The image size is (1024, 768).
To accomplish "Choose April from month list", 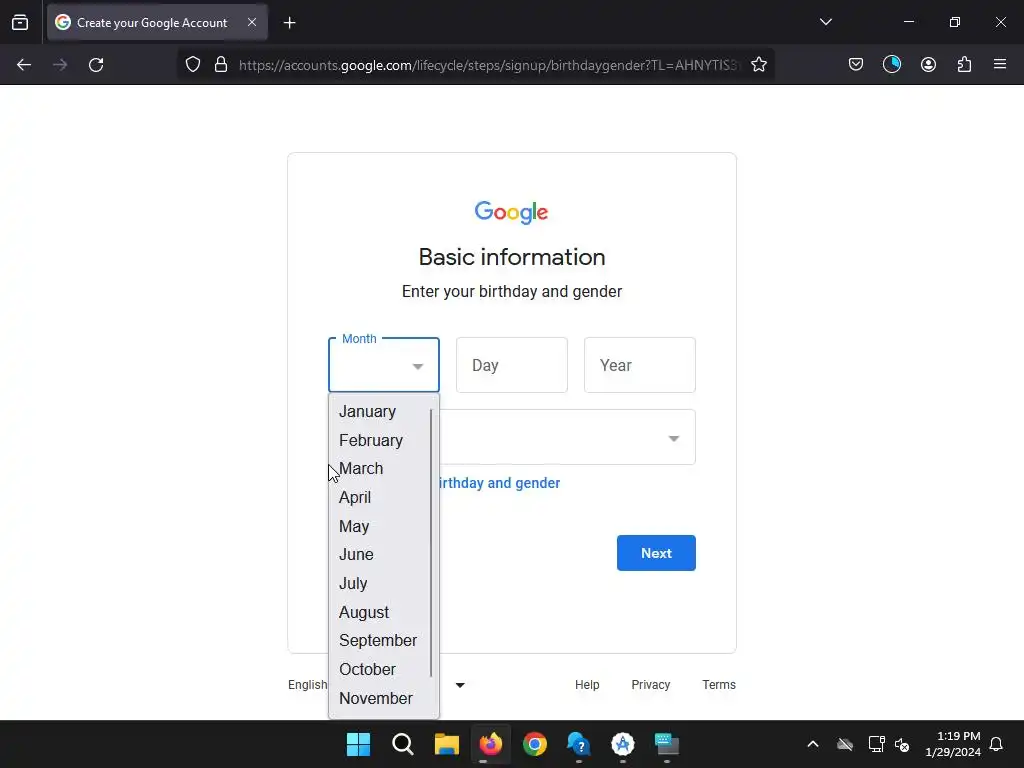I will (x=379, y=497).
